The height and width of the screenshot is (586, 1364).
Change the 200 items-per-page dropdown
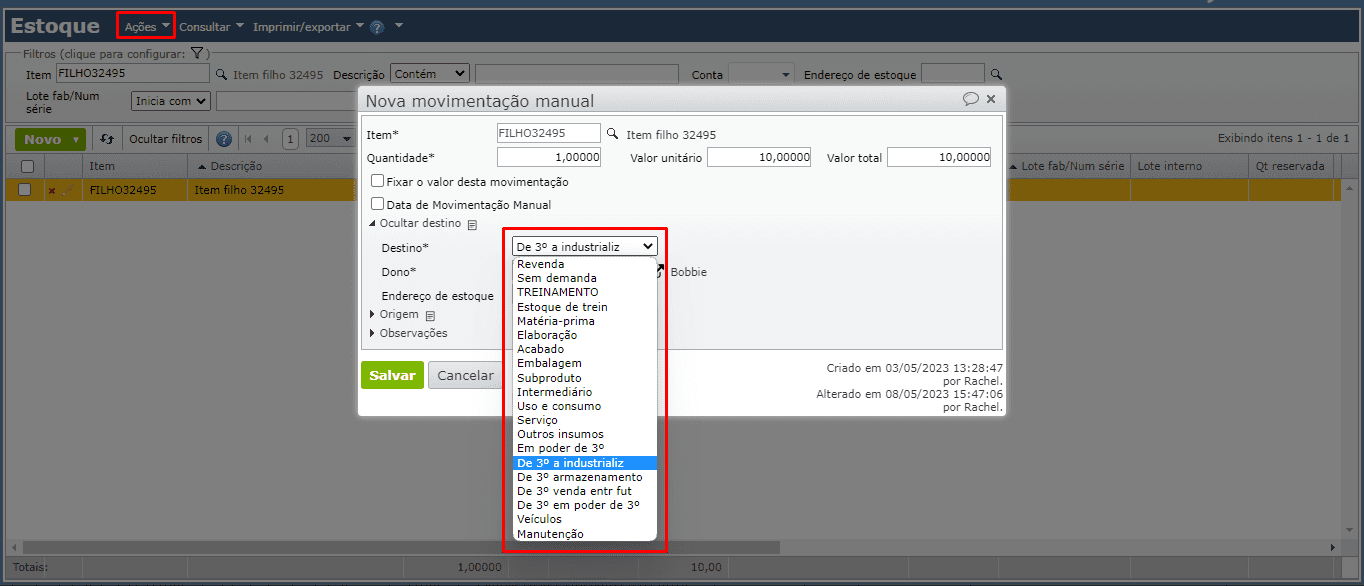point(330,139)
